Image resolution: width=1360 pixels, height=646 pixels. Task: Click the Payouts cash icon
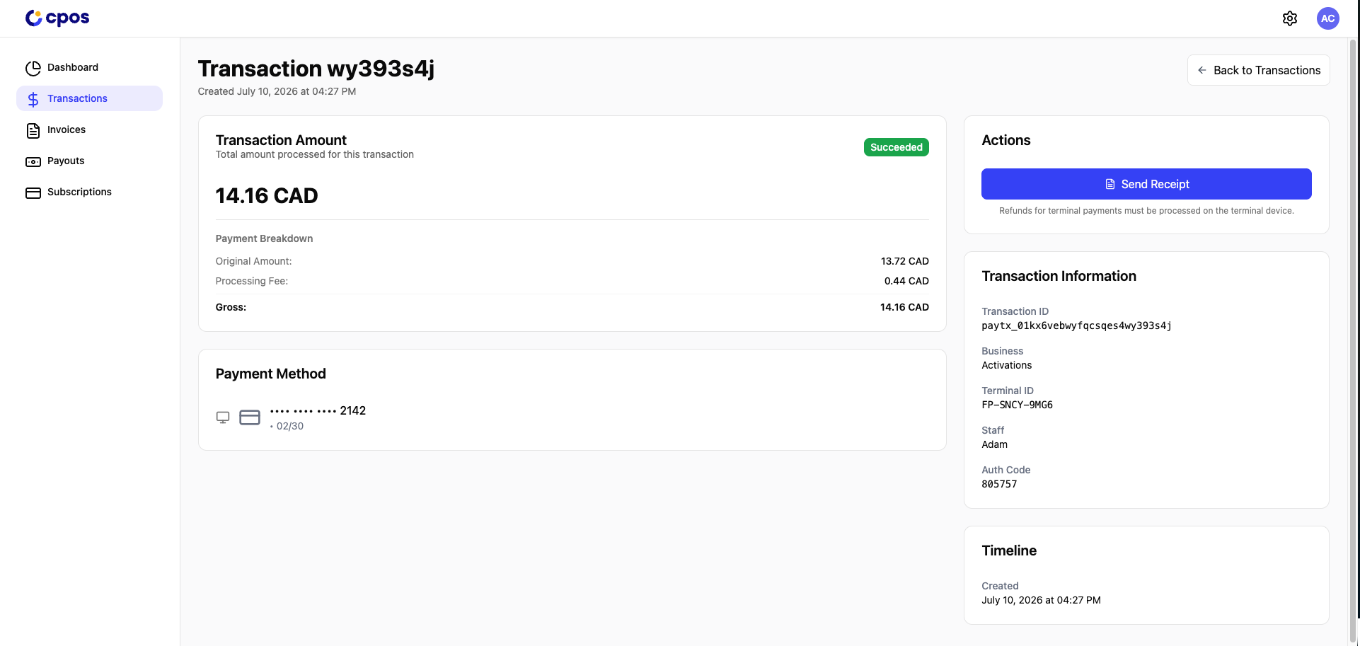point(33,161)
